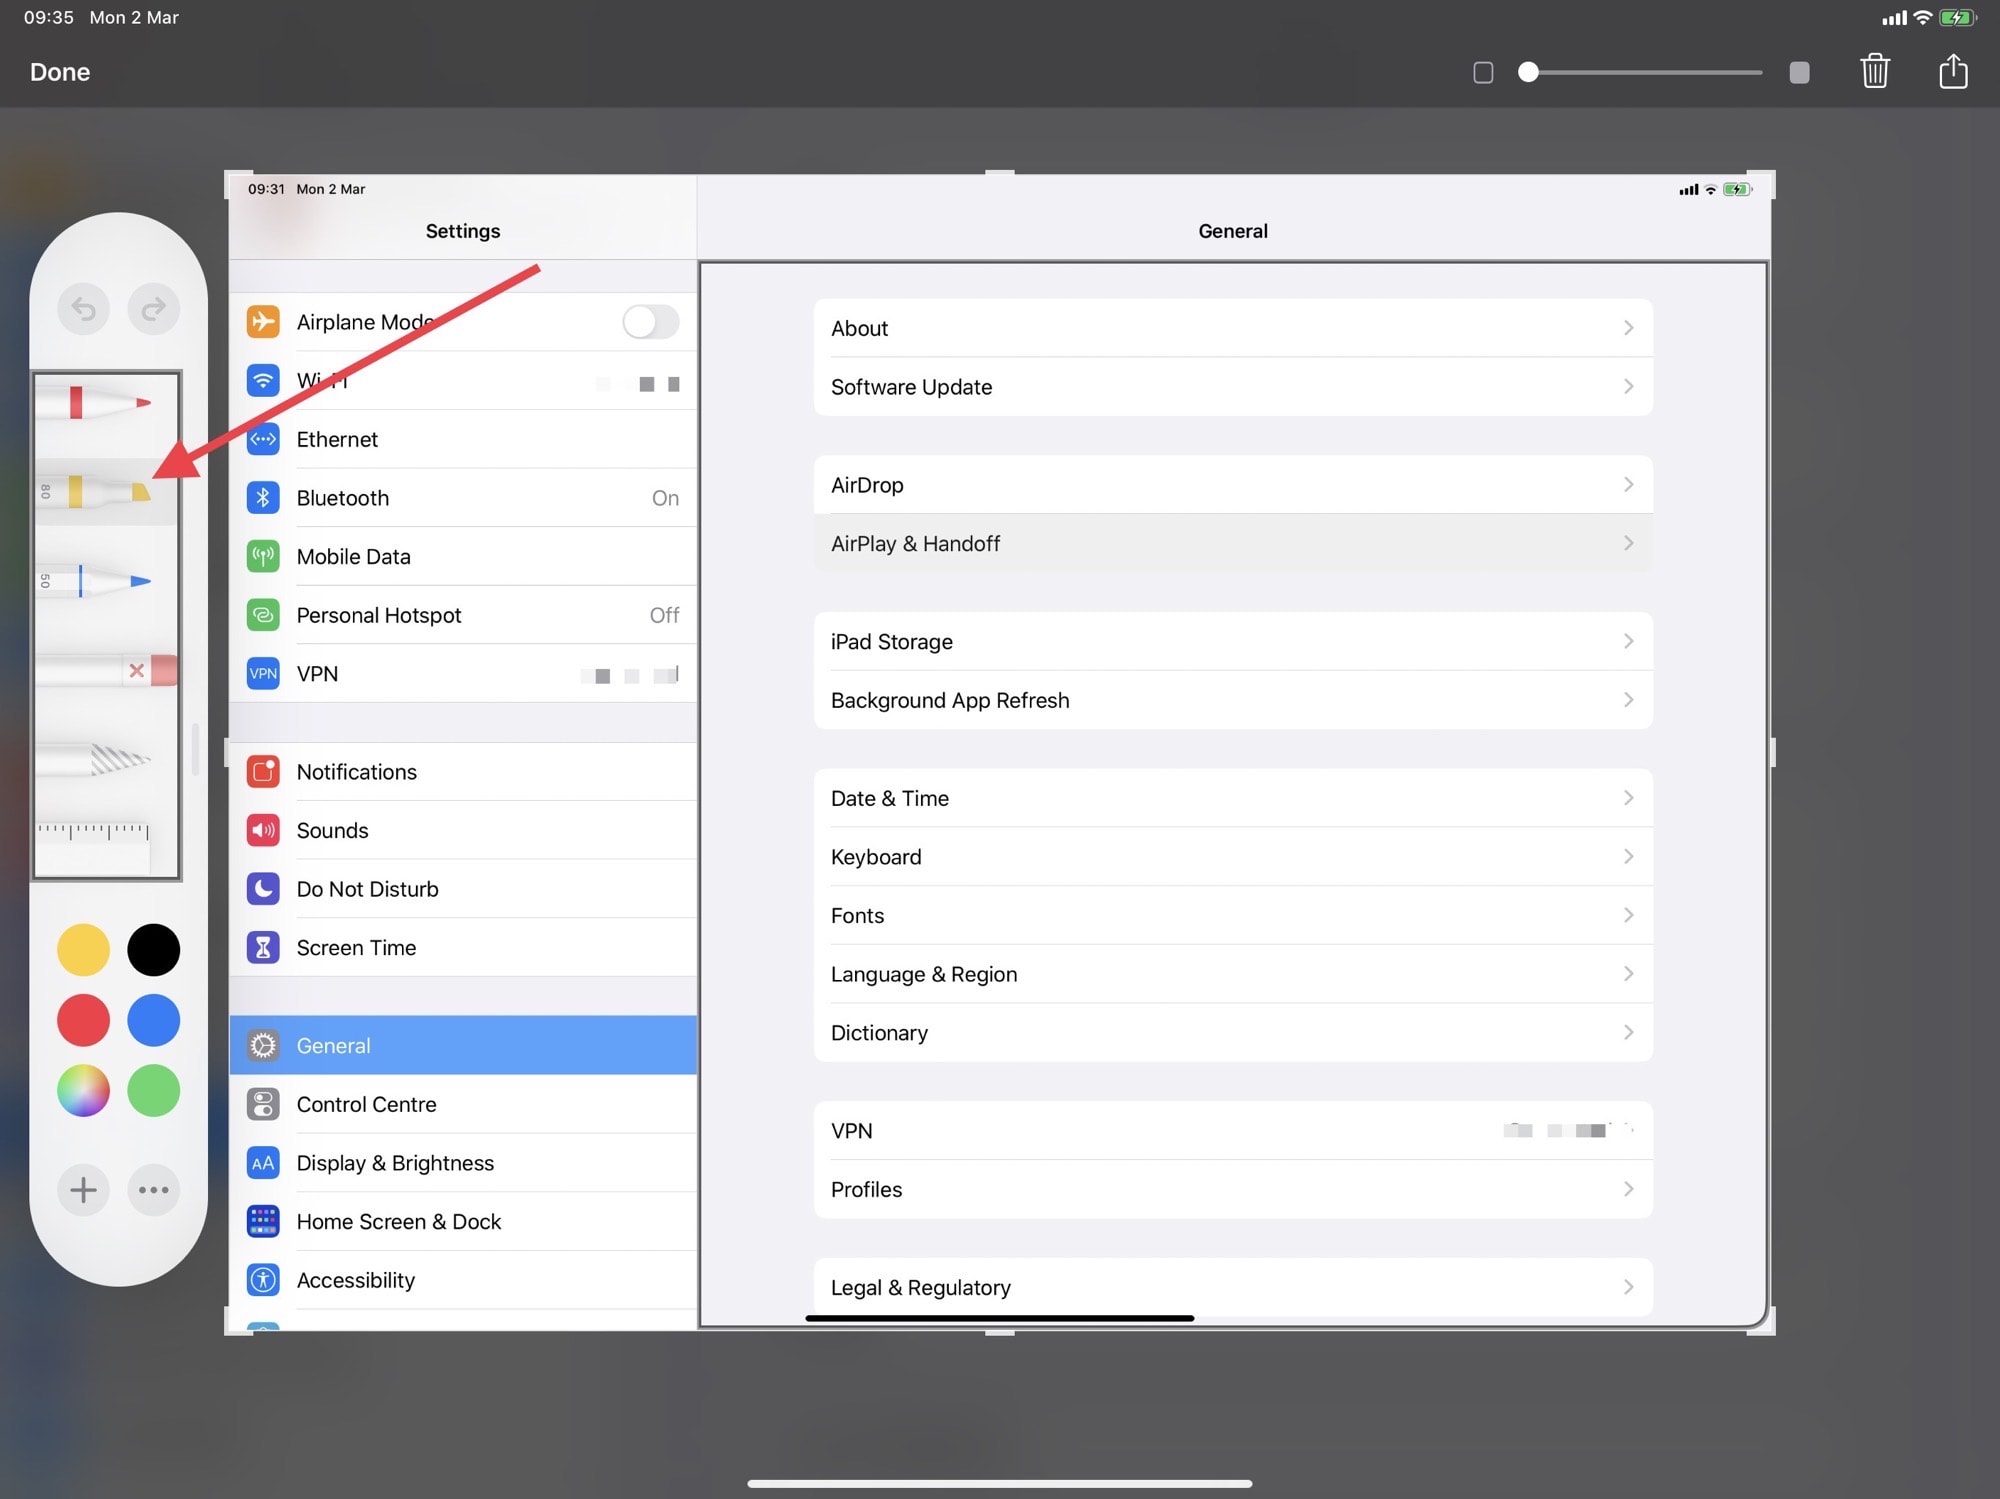The width and height of the screenshot is (2000, 1499).
Task: Tap the redo arrow in markup palette
Action: (x=153, y=309)
